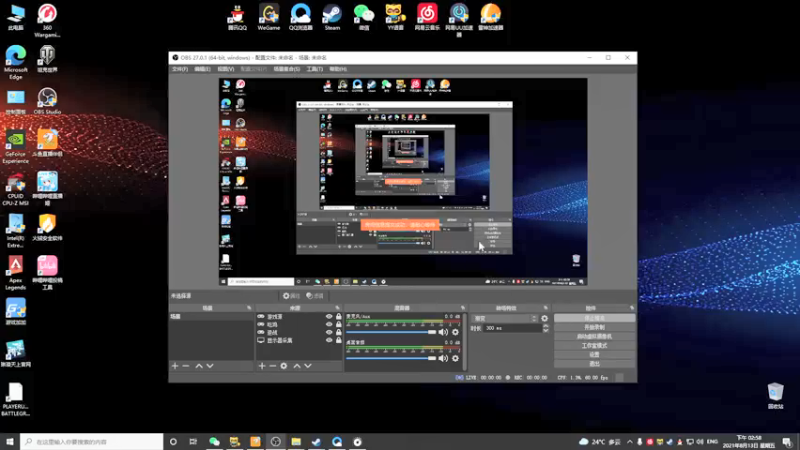
Task: Toggle lock of 显示器采集 source
Action: pos(338,340)
